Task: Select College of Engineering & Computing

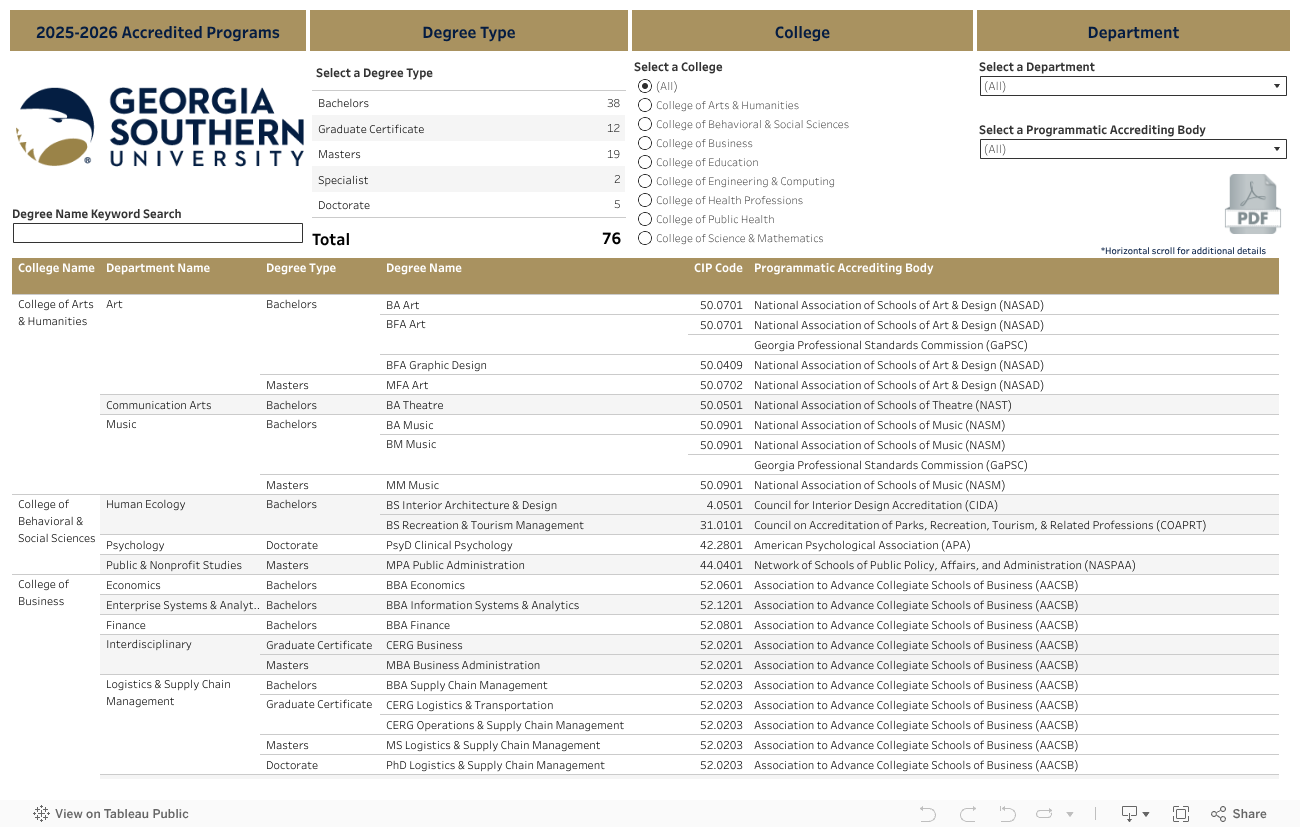Action: click(645, 181)
